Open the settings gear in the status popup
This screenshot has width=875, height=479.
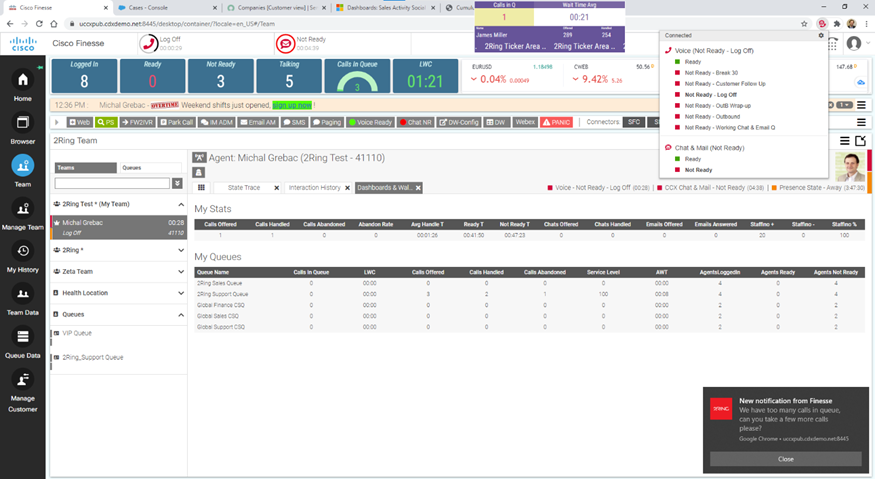(821, 35)
